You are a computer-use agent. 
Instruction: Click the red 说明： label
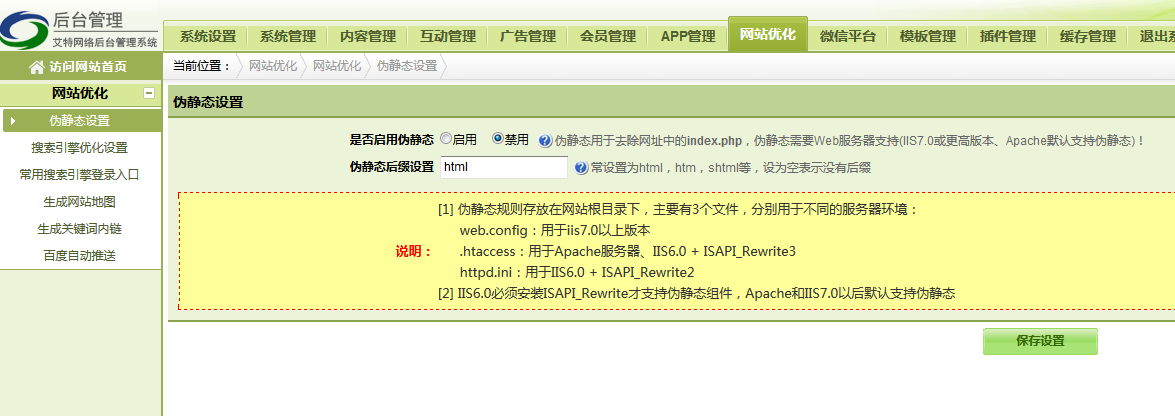(414, 251)
